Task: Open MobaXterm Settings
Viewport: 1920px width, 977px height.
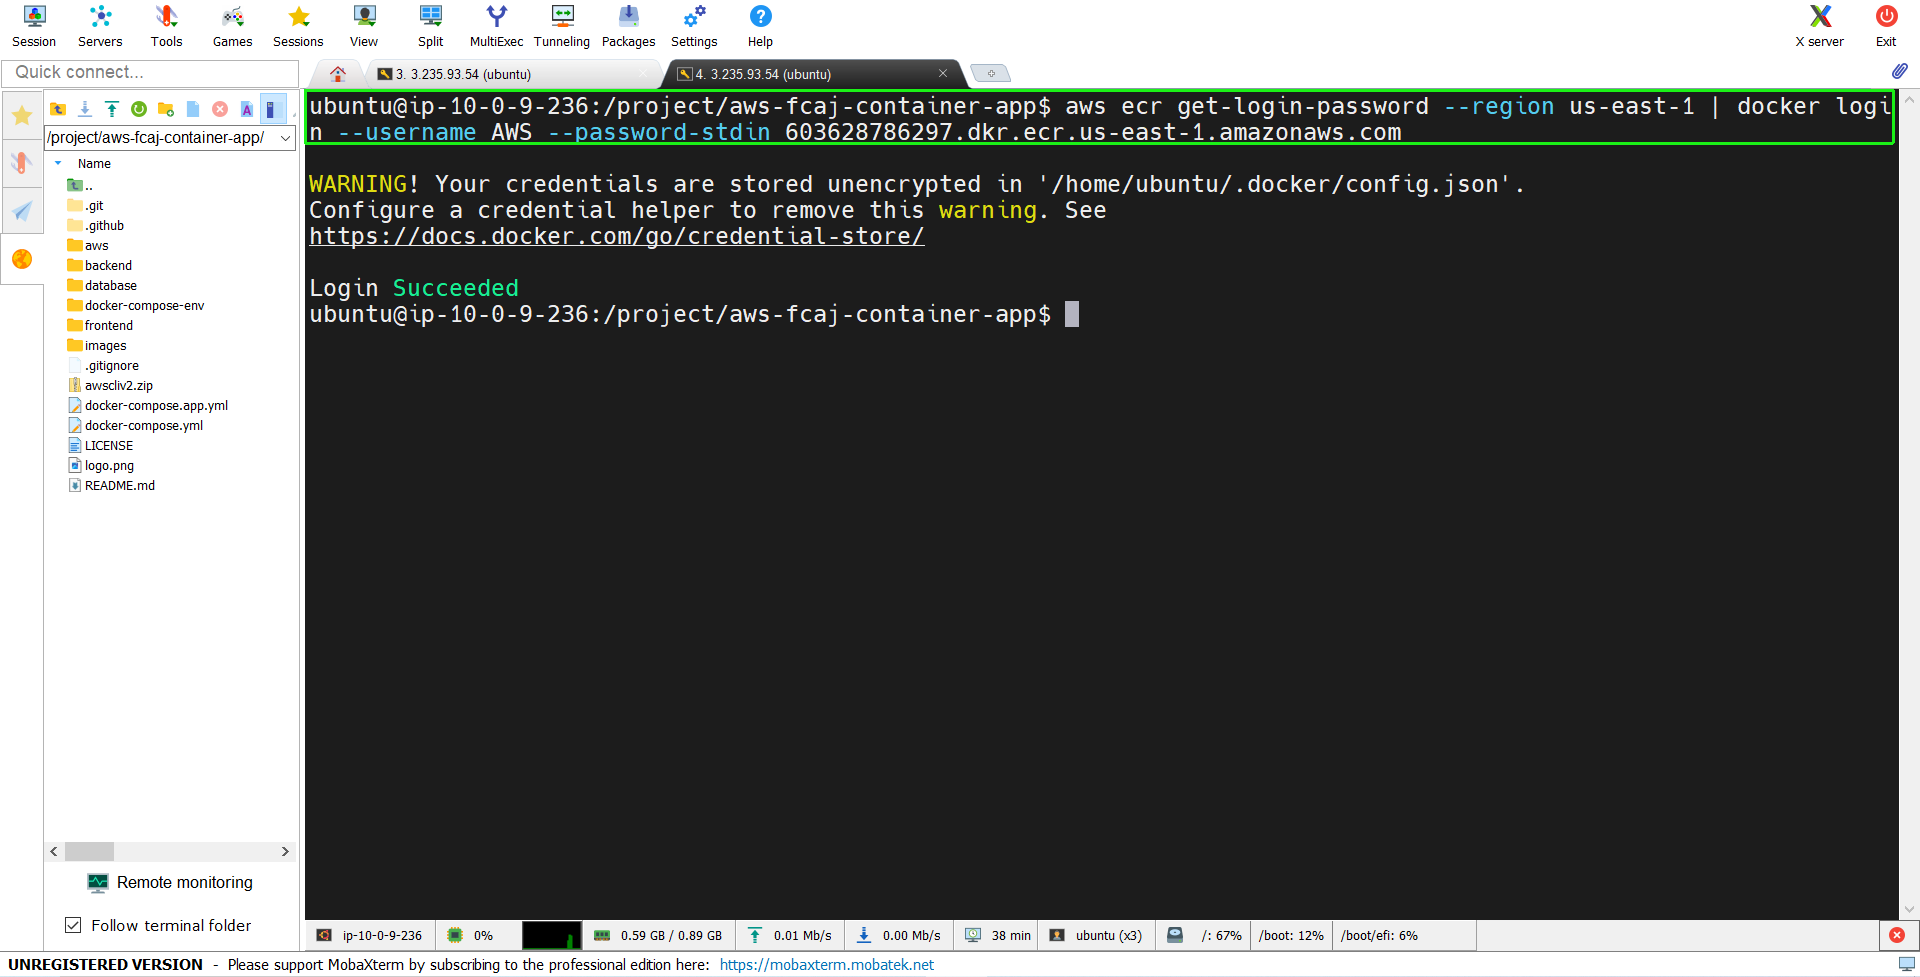Action: pyautogui.click(x=694, y=27)
